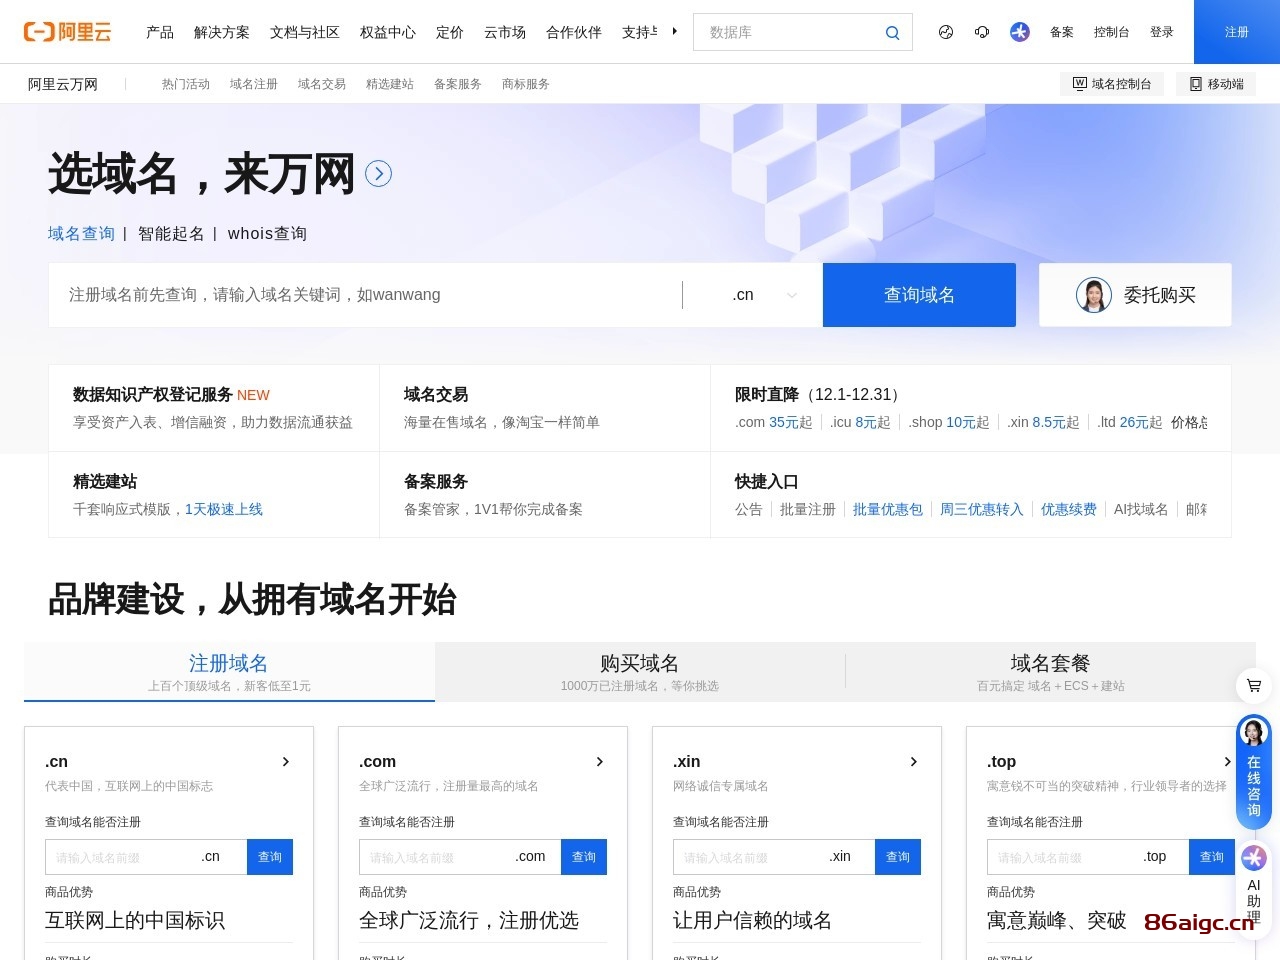Image resolution: width=1280 pixels, height=960 pixels.
Task: Open 云市场 in top navigation
Action: (505, 32)
